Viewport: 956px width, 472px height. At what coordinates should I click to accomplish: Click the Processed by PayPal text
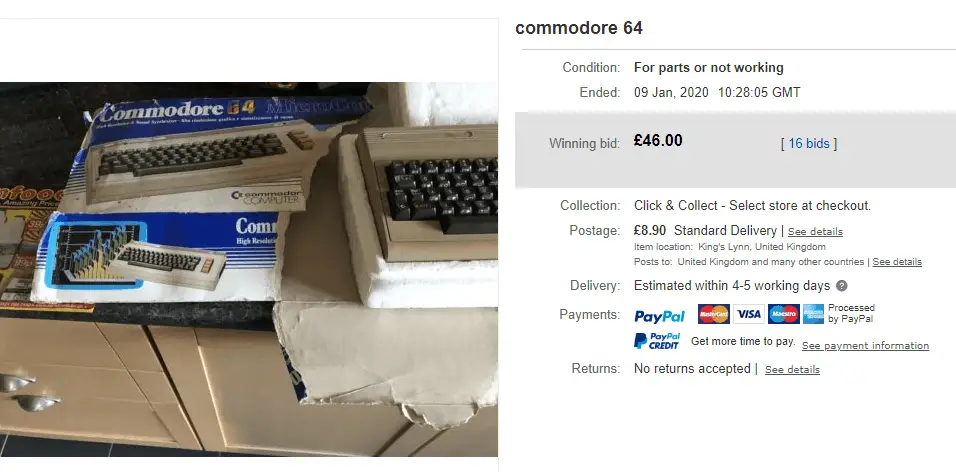pos(851,313)
